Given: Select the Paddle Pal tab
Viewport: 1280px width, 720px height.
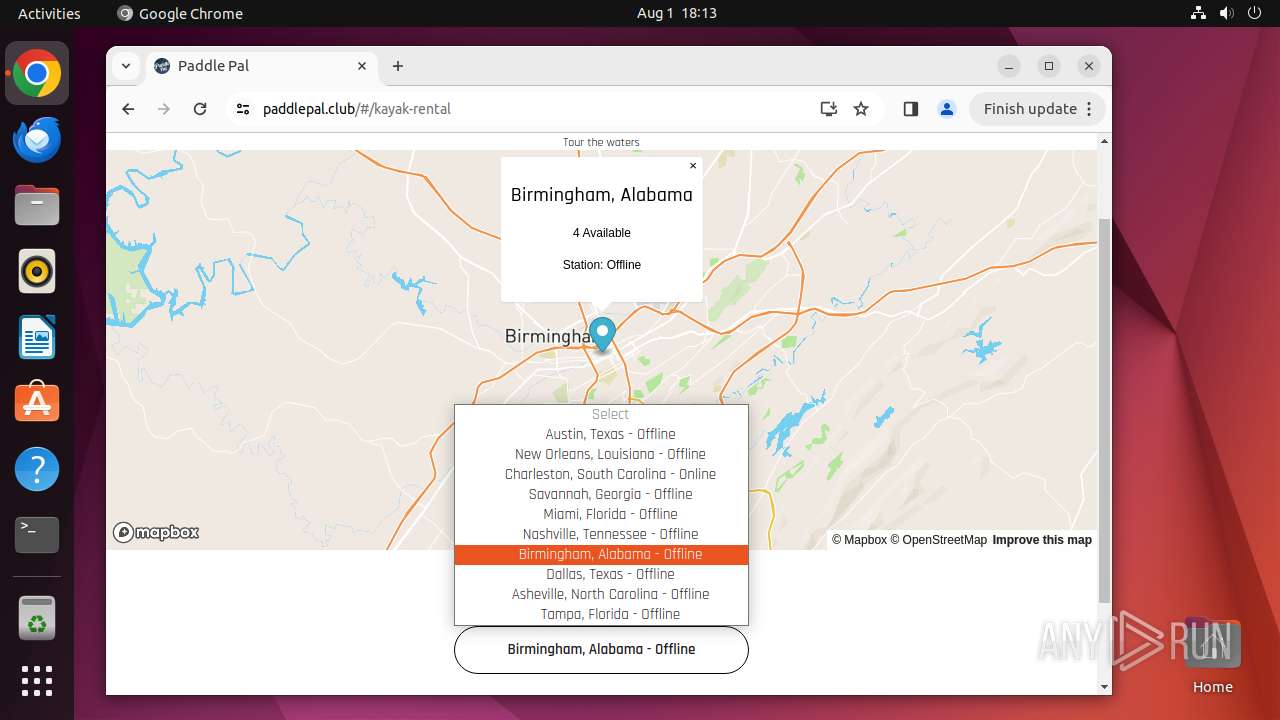Looking at the screenshot, I should click(x=262, y=66).
